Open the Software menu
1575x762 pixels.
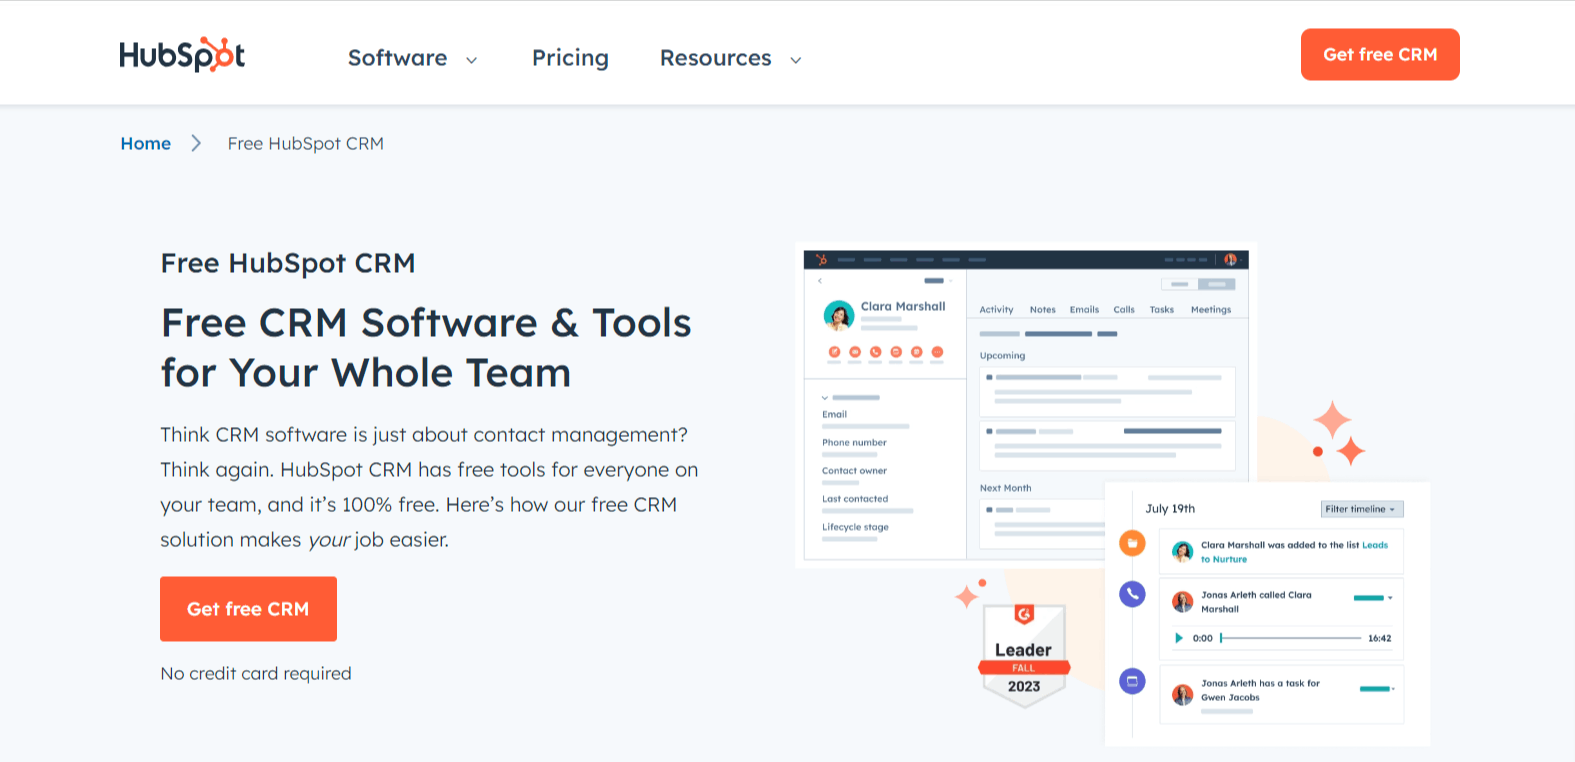click(397, 58)
